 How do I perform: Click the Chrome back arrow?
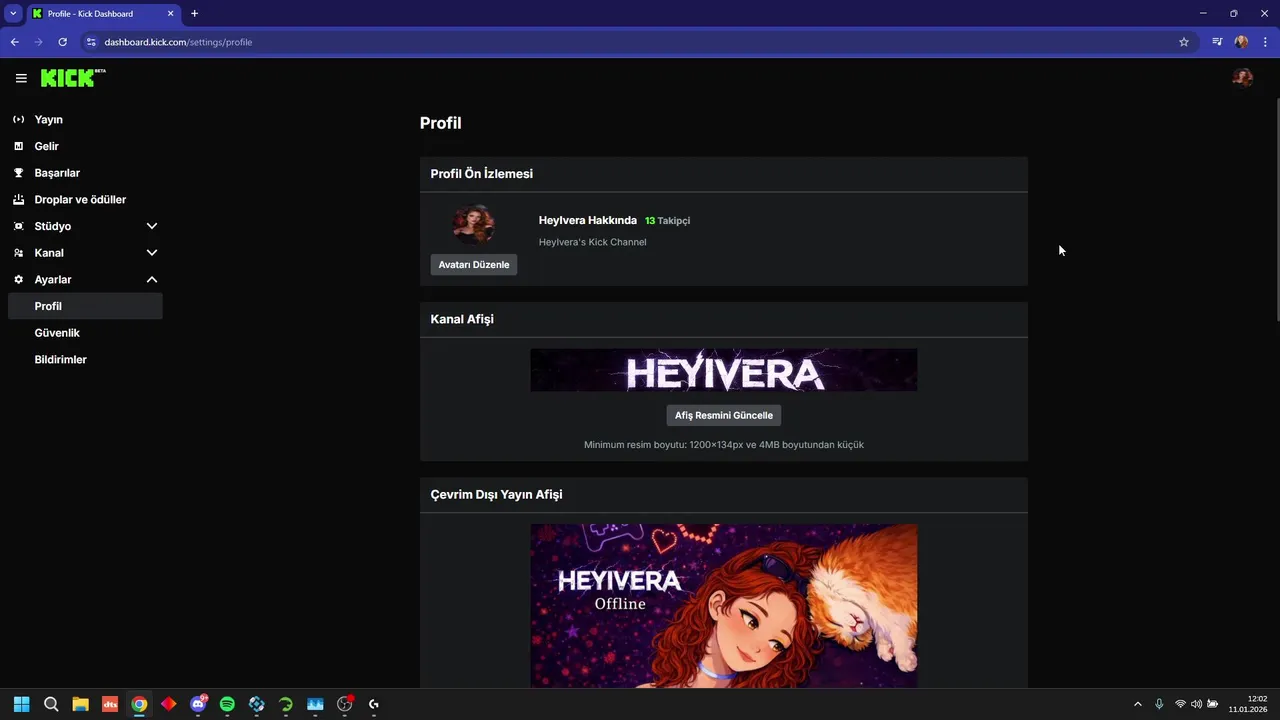[x=15, y=42]
